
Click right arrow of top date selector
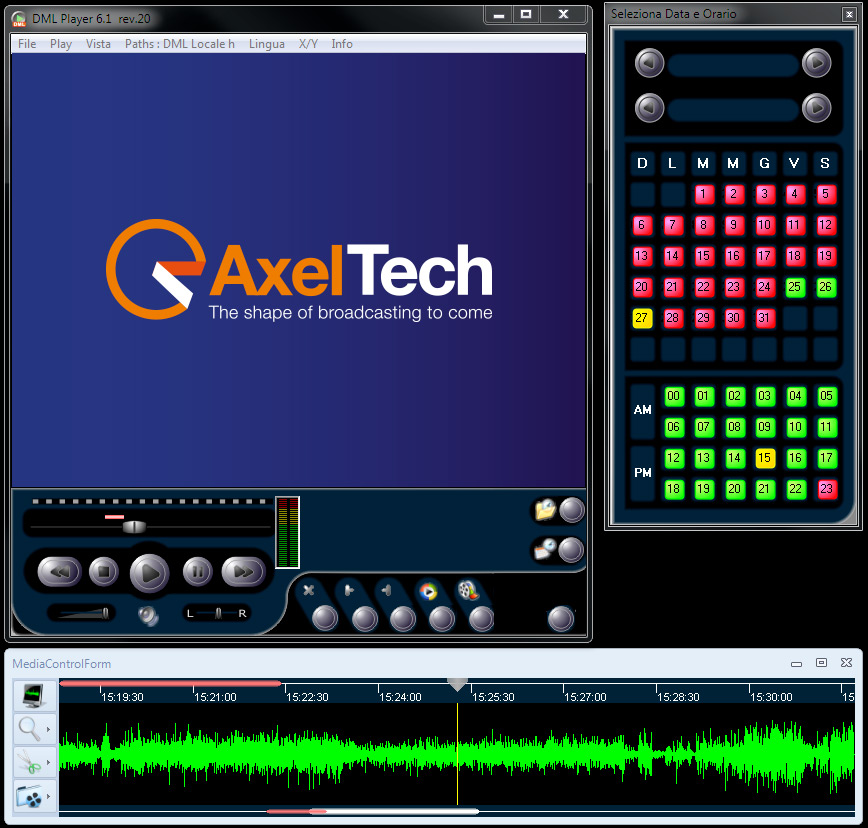point(817,64)
